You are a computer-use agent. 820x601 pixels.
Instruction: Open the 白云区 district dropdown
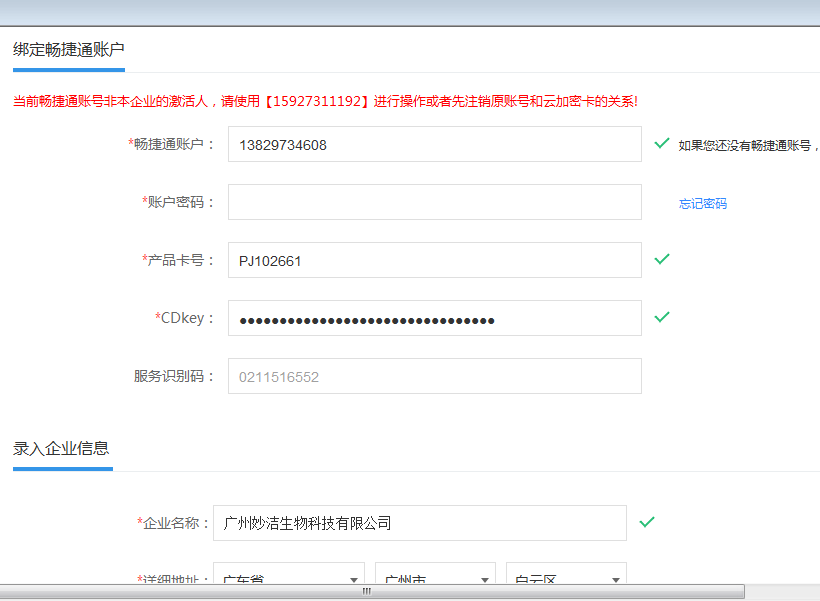coord(566,573)
